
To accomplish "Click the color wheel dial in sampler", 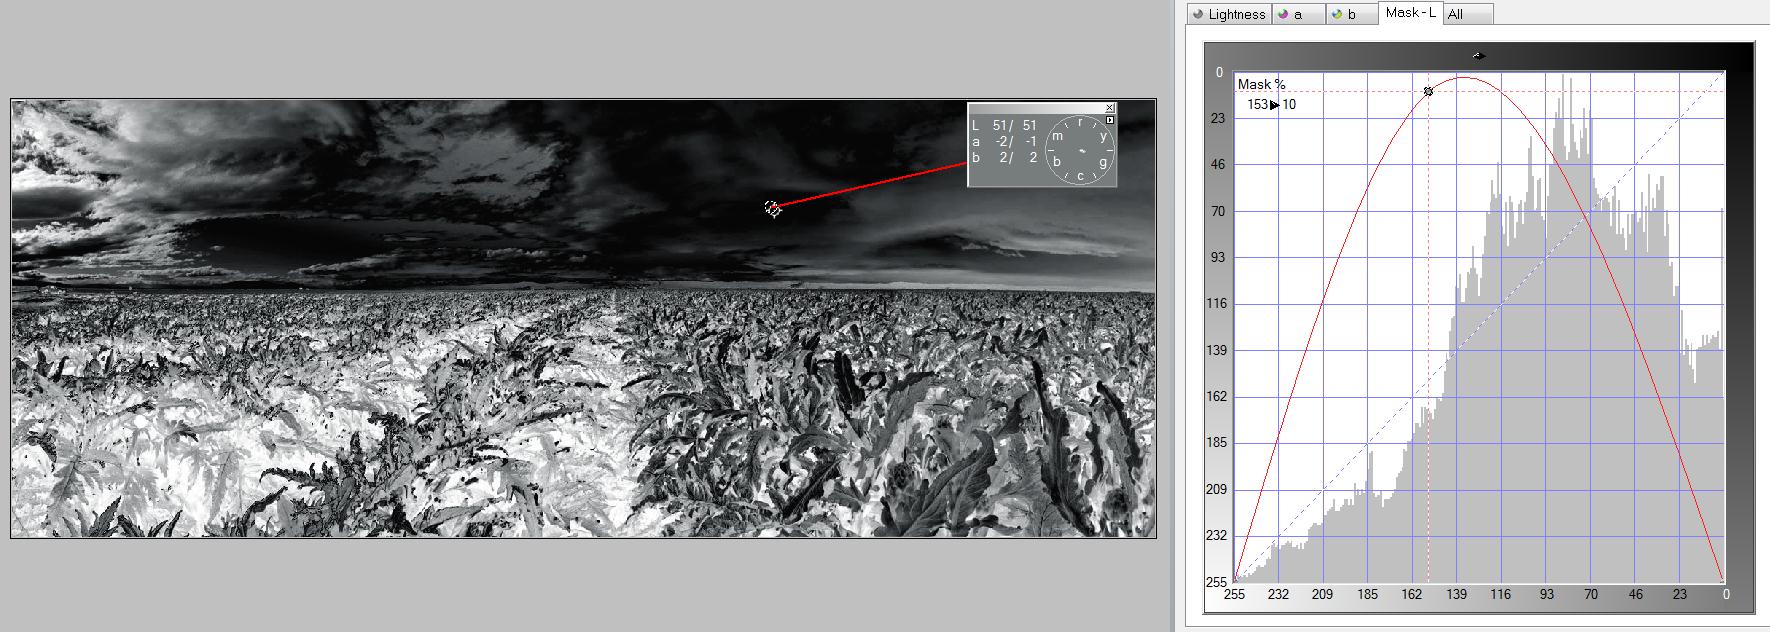I will coord(1080,151).
